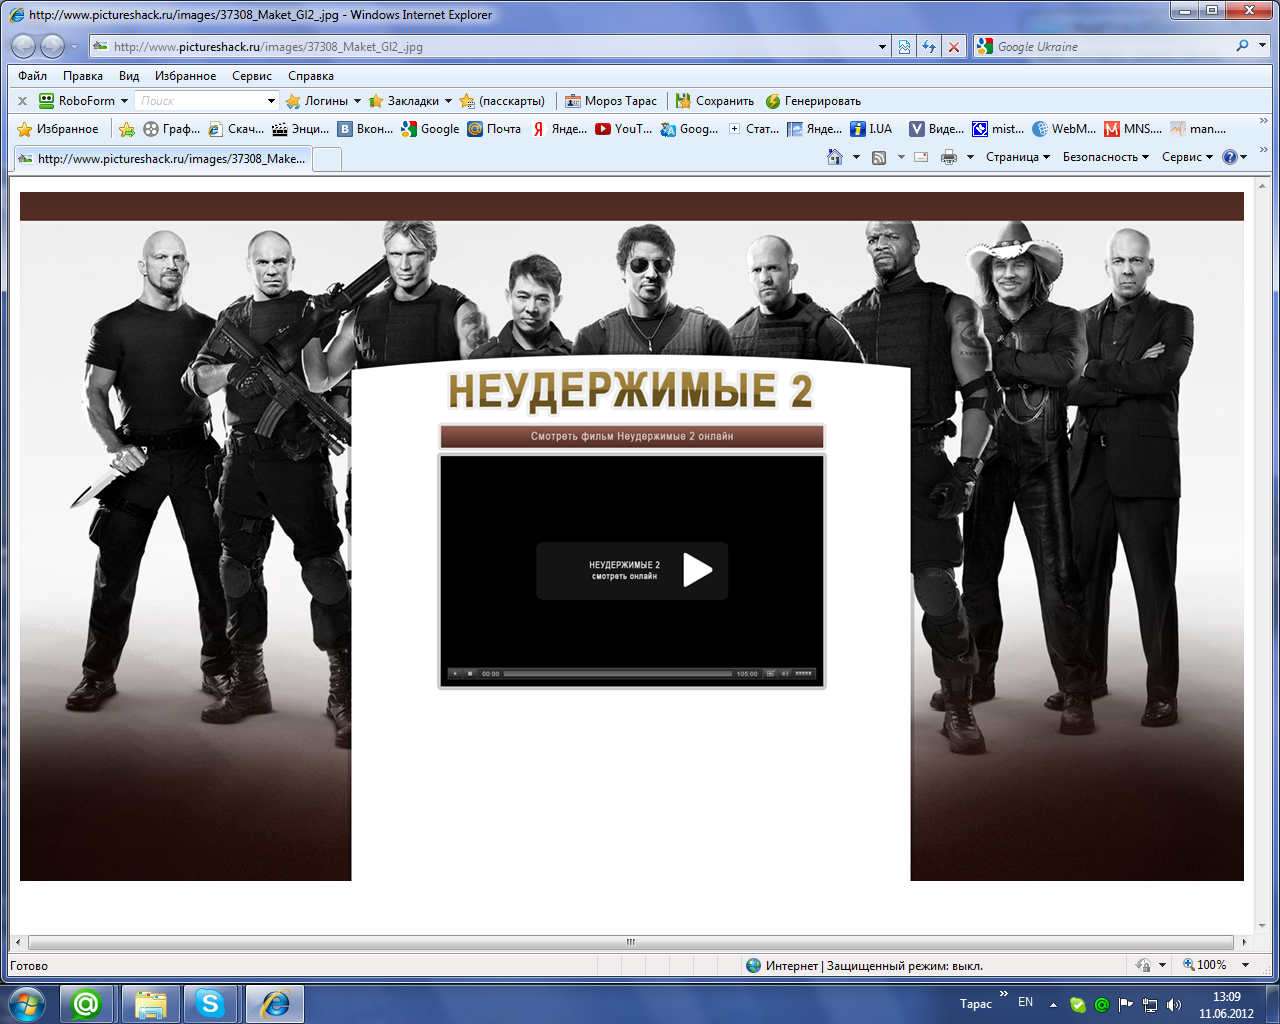Viewport: 1280px width, 1024px height.
Task: Click the vertical scrollbar down arrow
Action: click(x=1262, y=925)
